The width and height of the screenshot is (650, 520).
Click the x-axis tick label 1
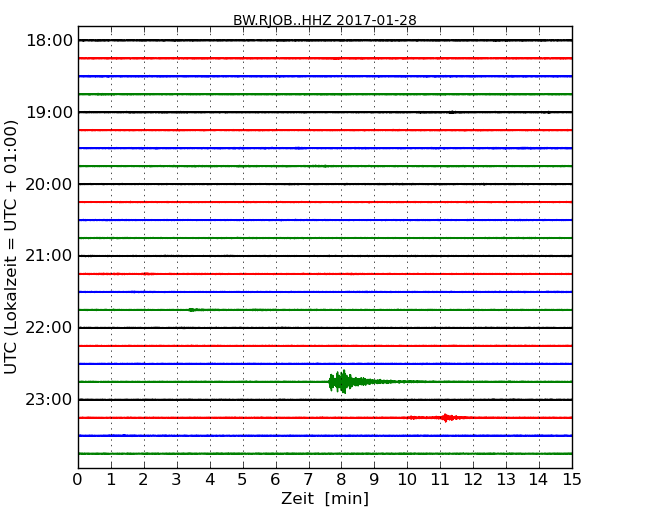pyautogui.click(x=111, y=480)
